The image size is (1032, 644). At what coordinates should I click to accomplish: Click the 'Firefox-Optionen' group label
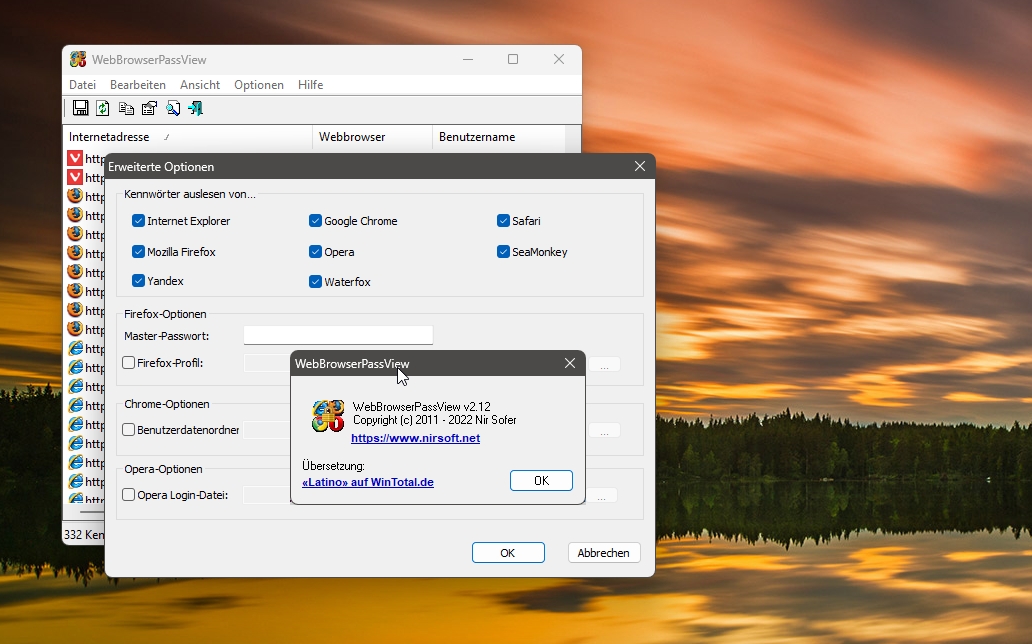(x=165, y=314)
